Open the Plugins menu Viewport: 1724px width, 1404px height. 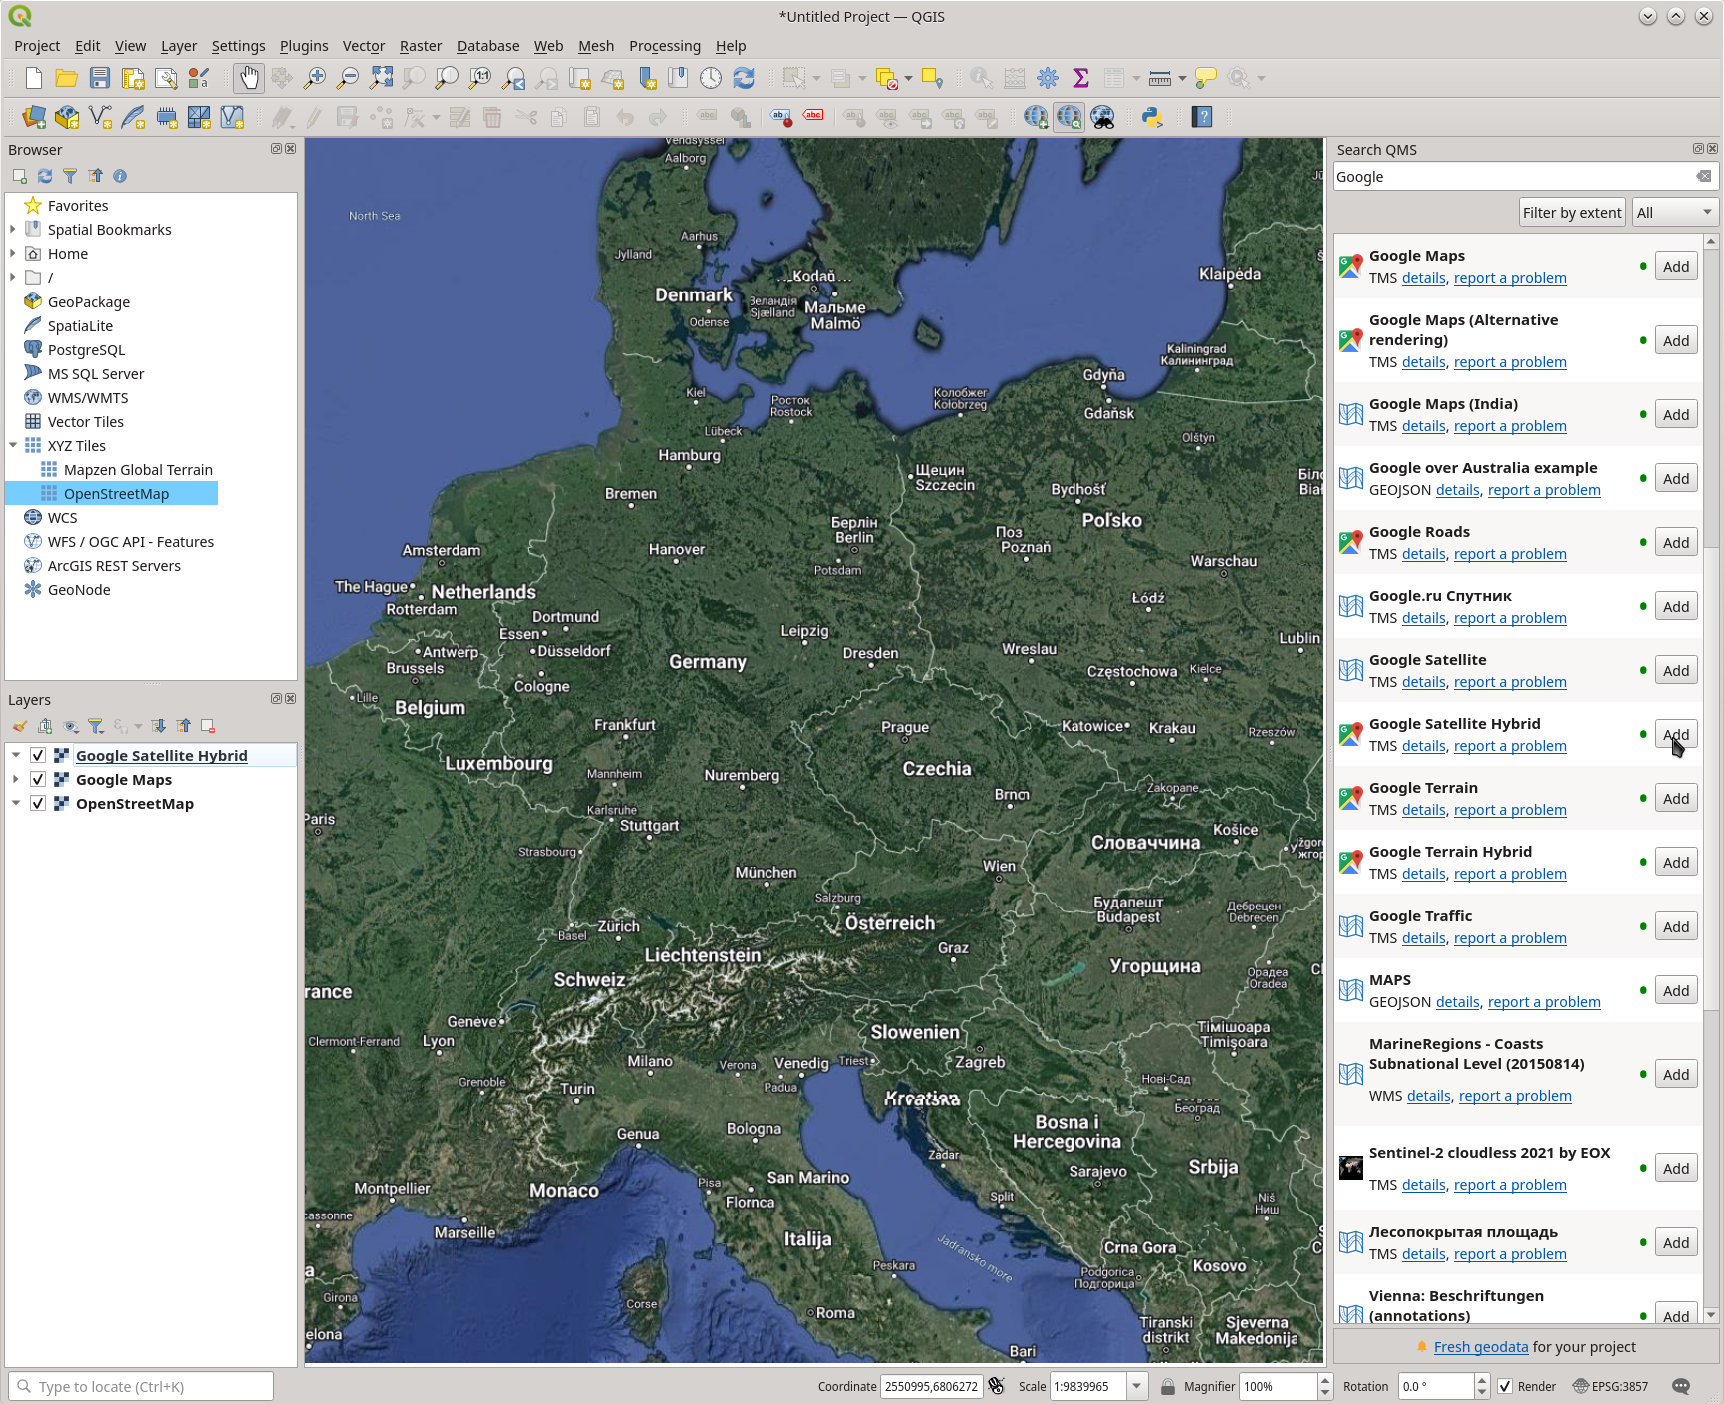coord(304,46)
